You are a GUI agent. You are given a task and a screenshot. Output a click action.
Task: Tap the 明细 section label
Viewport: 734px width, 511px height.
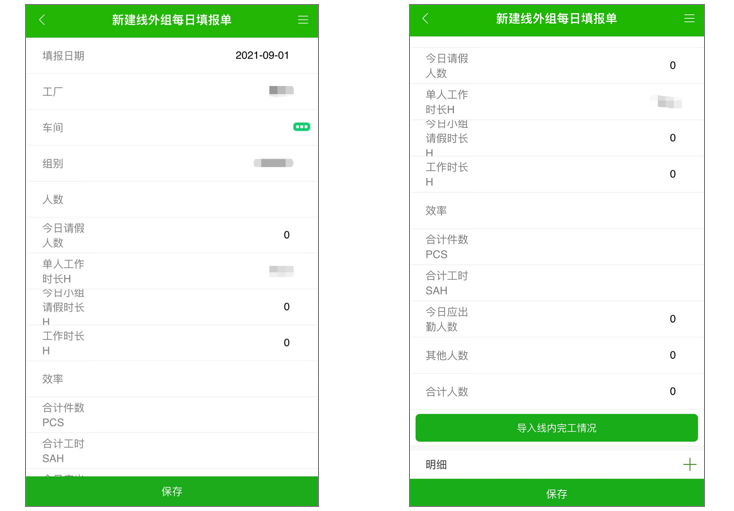[x=436, y=465]
